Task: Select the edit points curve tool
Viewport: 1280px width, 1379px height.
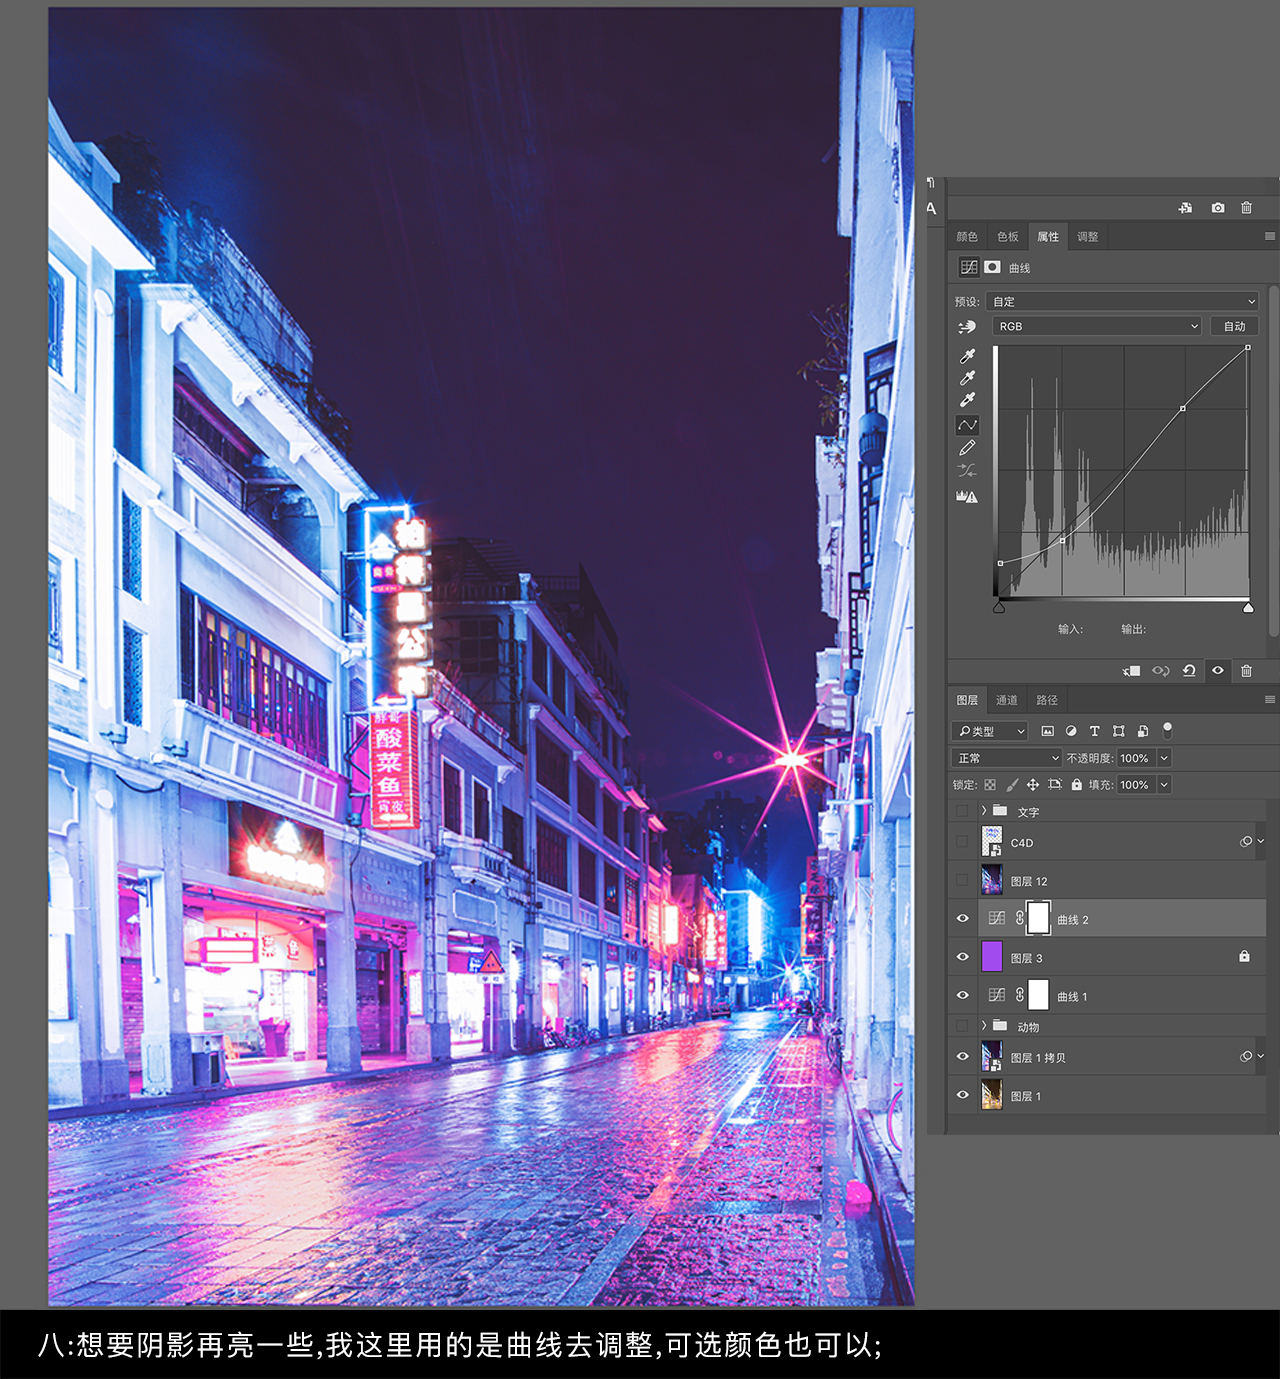Action: pos(967,425)
